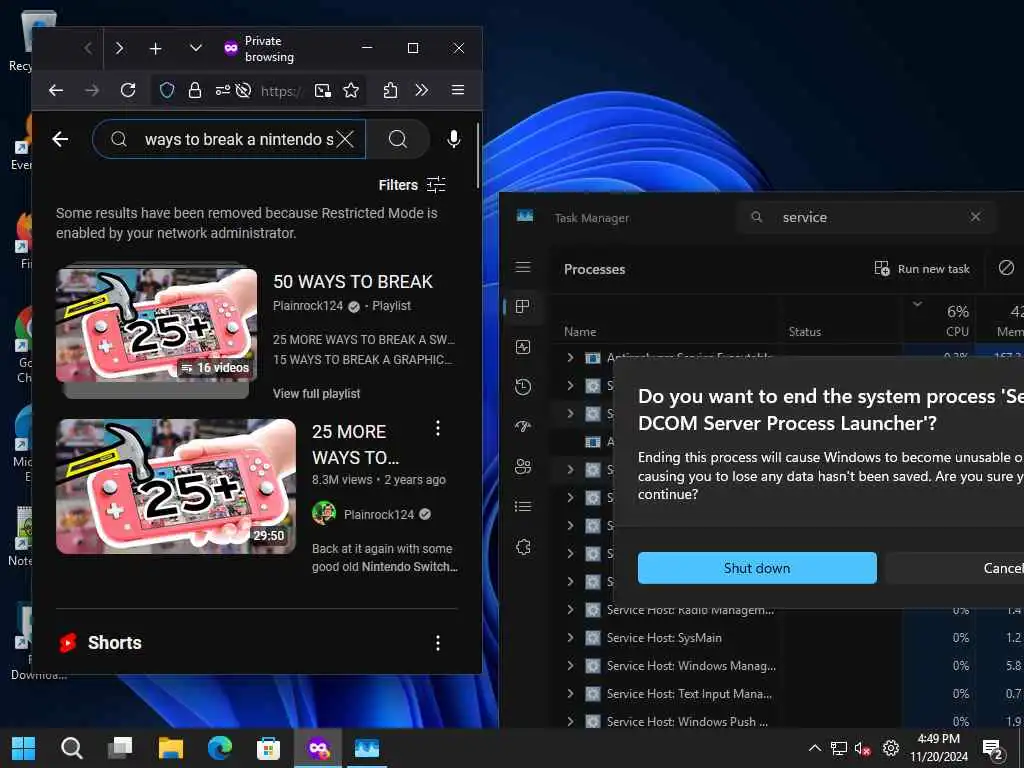Start voice search with microphone
The image size is (1024, 768).
point(454,139)
